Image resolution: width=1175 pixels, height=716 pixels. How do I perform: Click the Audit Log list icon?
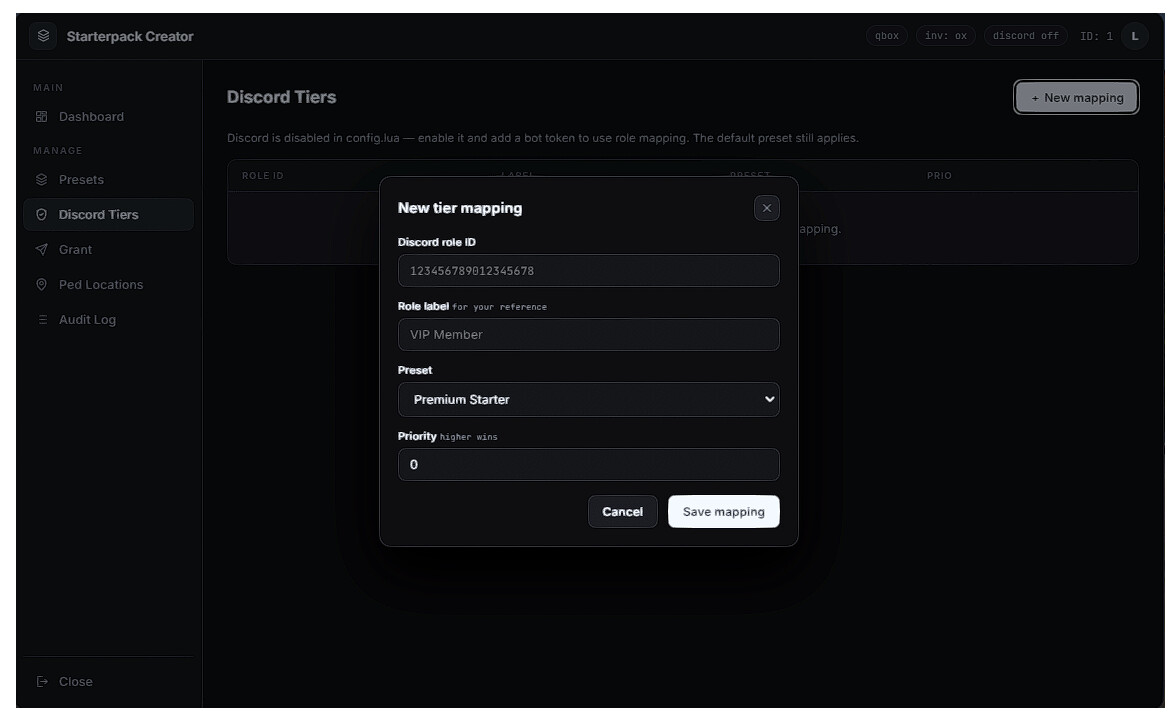click(x=42, y=319)
